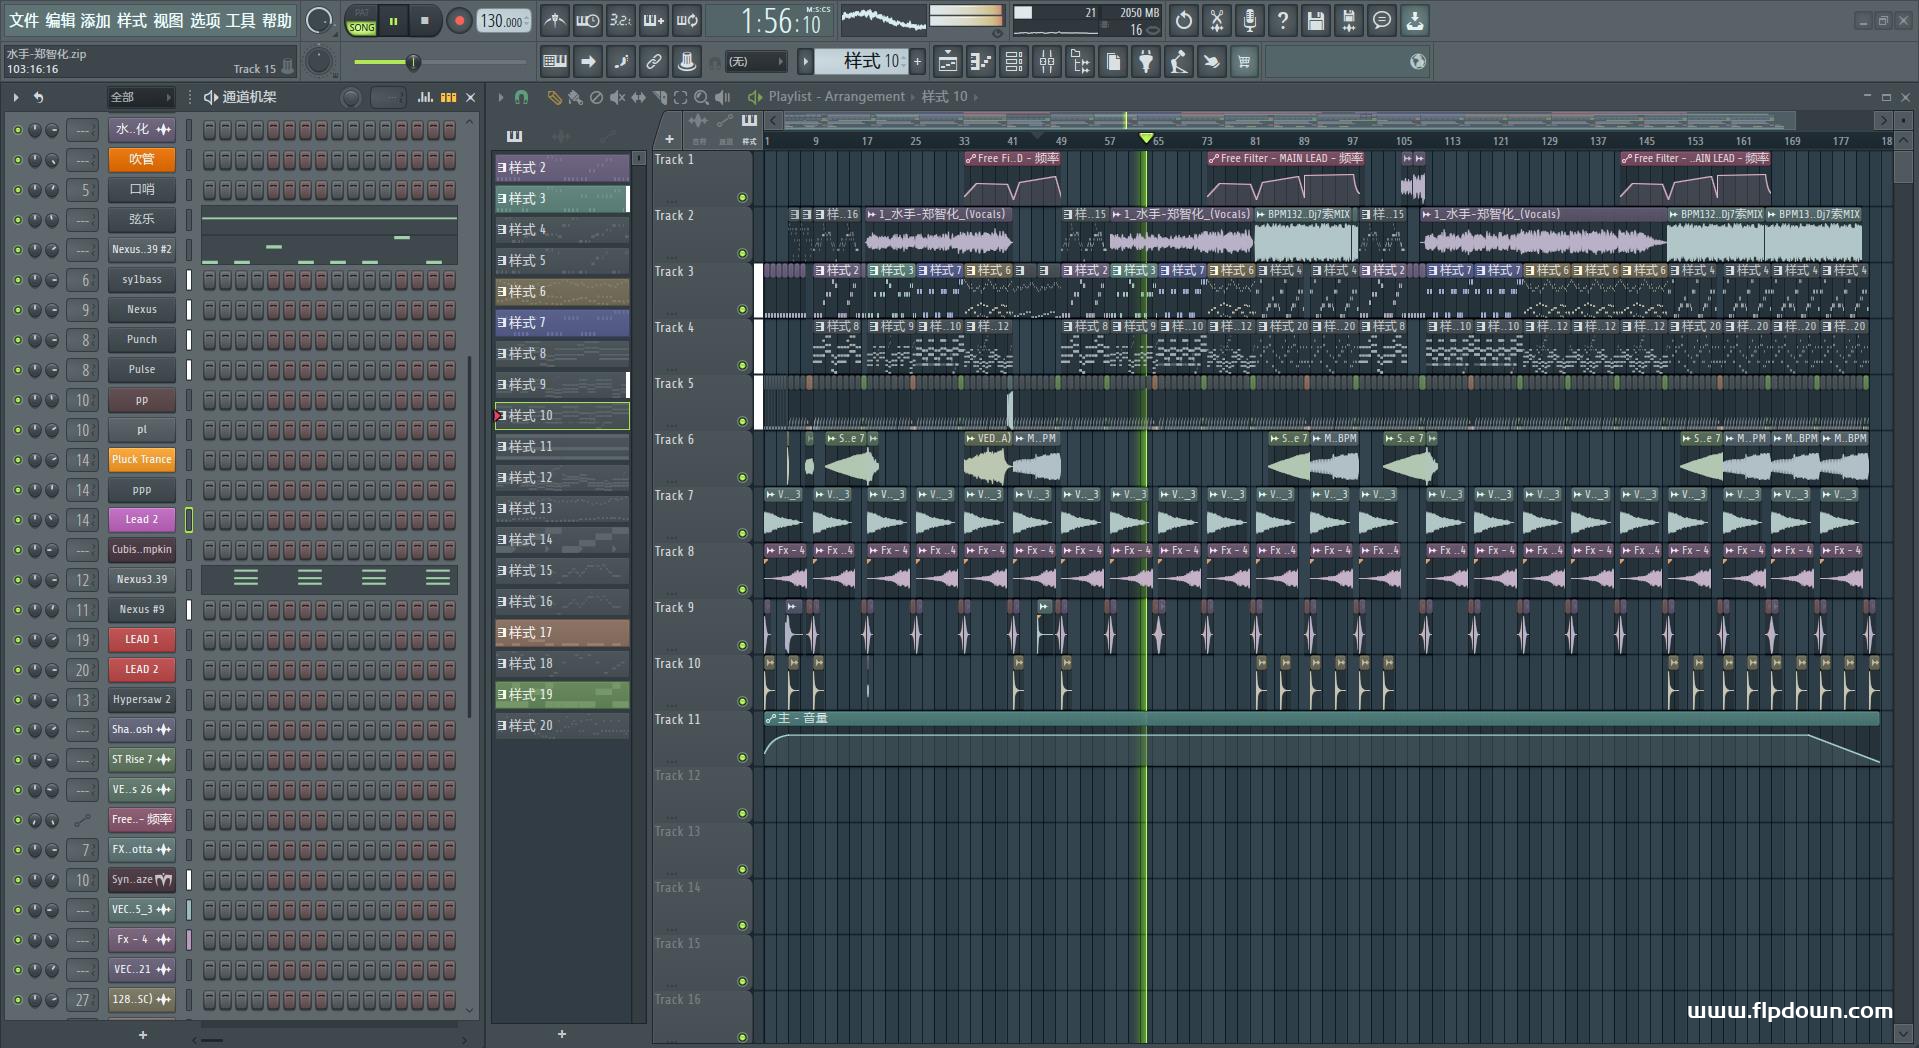
Task: Select the playlist paint brush tool
Action: [x=575, y=97]
